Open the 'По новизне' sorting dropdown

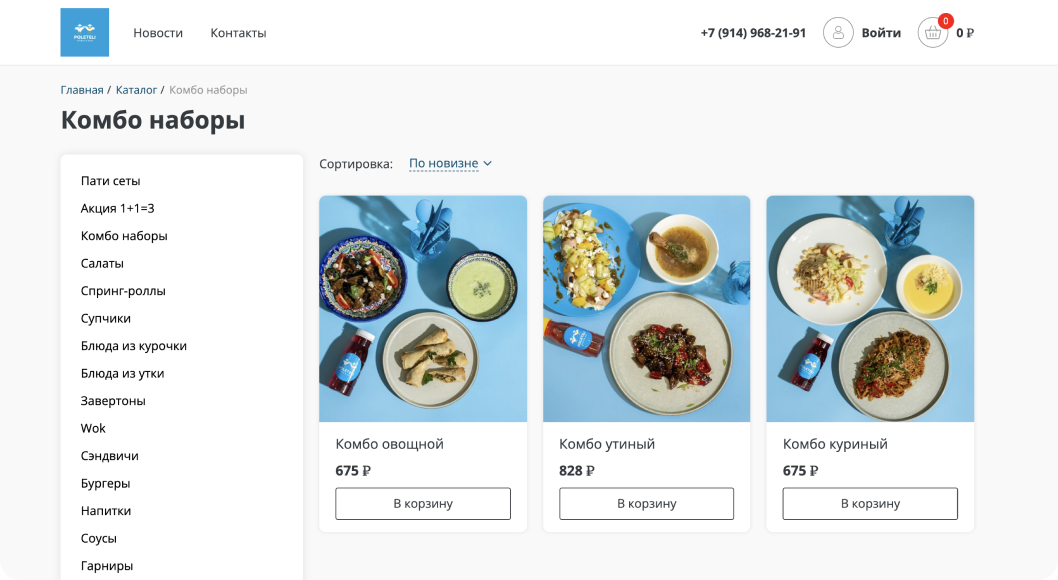coord(450,163)
